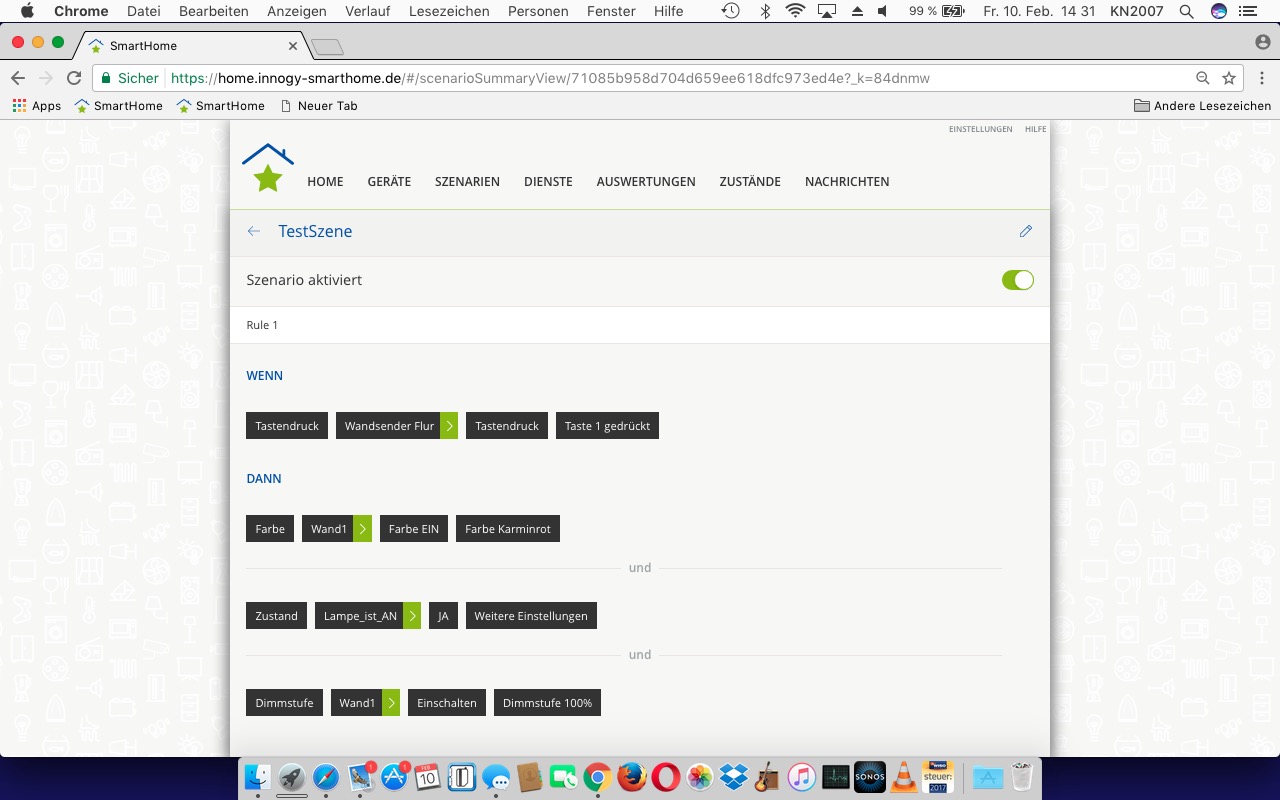Click the back arrow beside TestSzene

click(x=254, y=231)
